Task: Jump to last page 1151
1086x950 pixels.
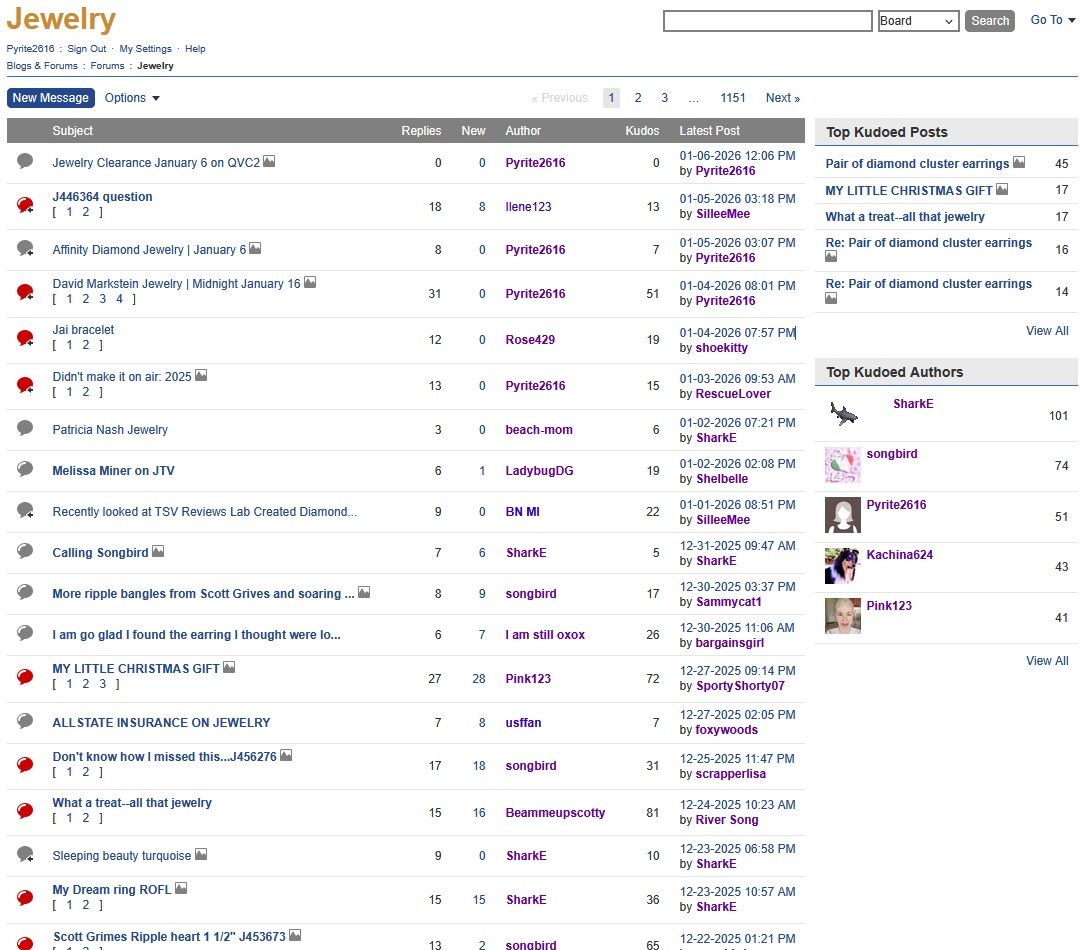Action: (x=733, y=98)
